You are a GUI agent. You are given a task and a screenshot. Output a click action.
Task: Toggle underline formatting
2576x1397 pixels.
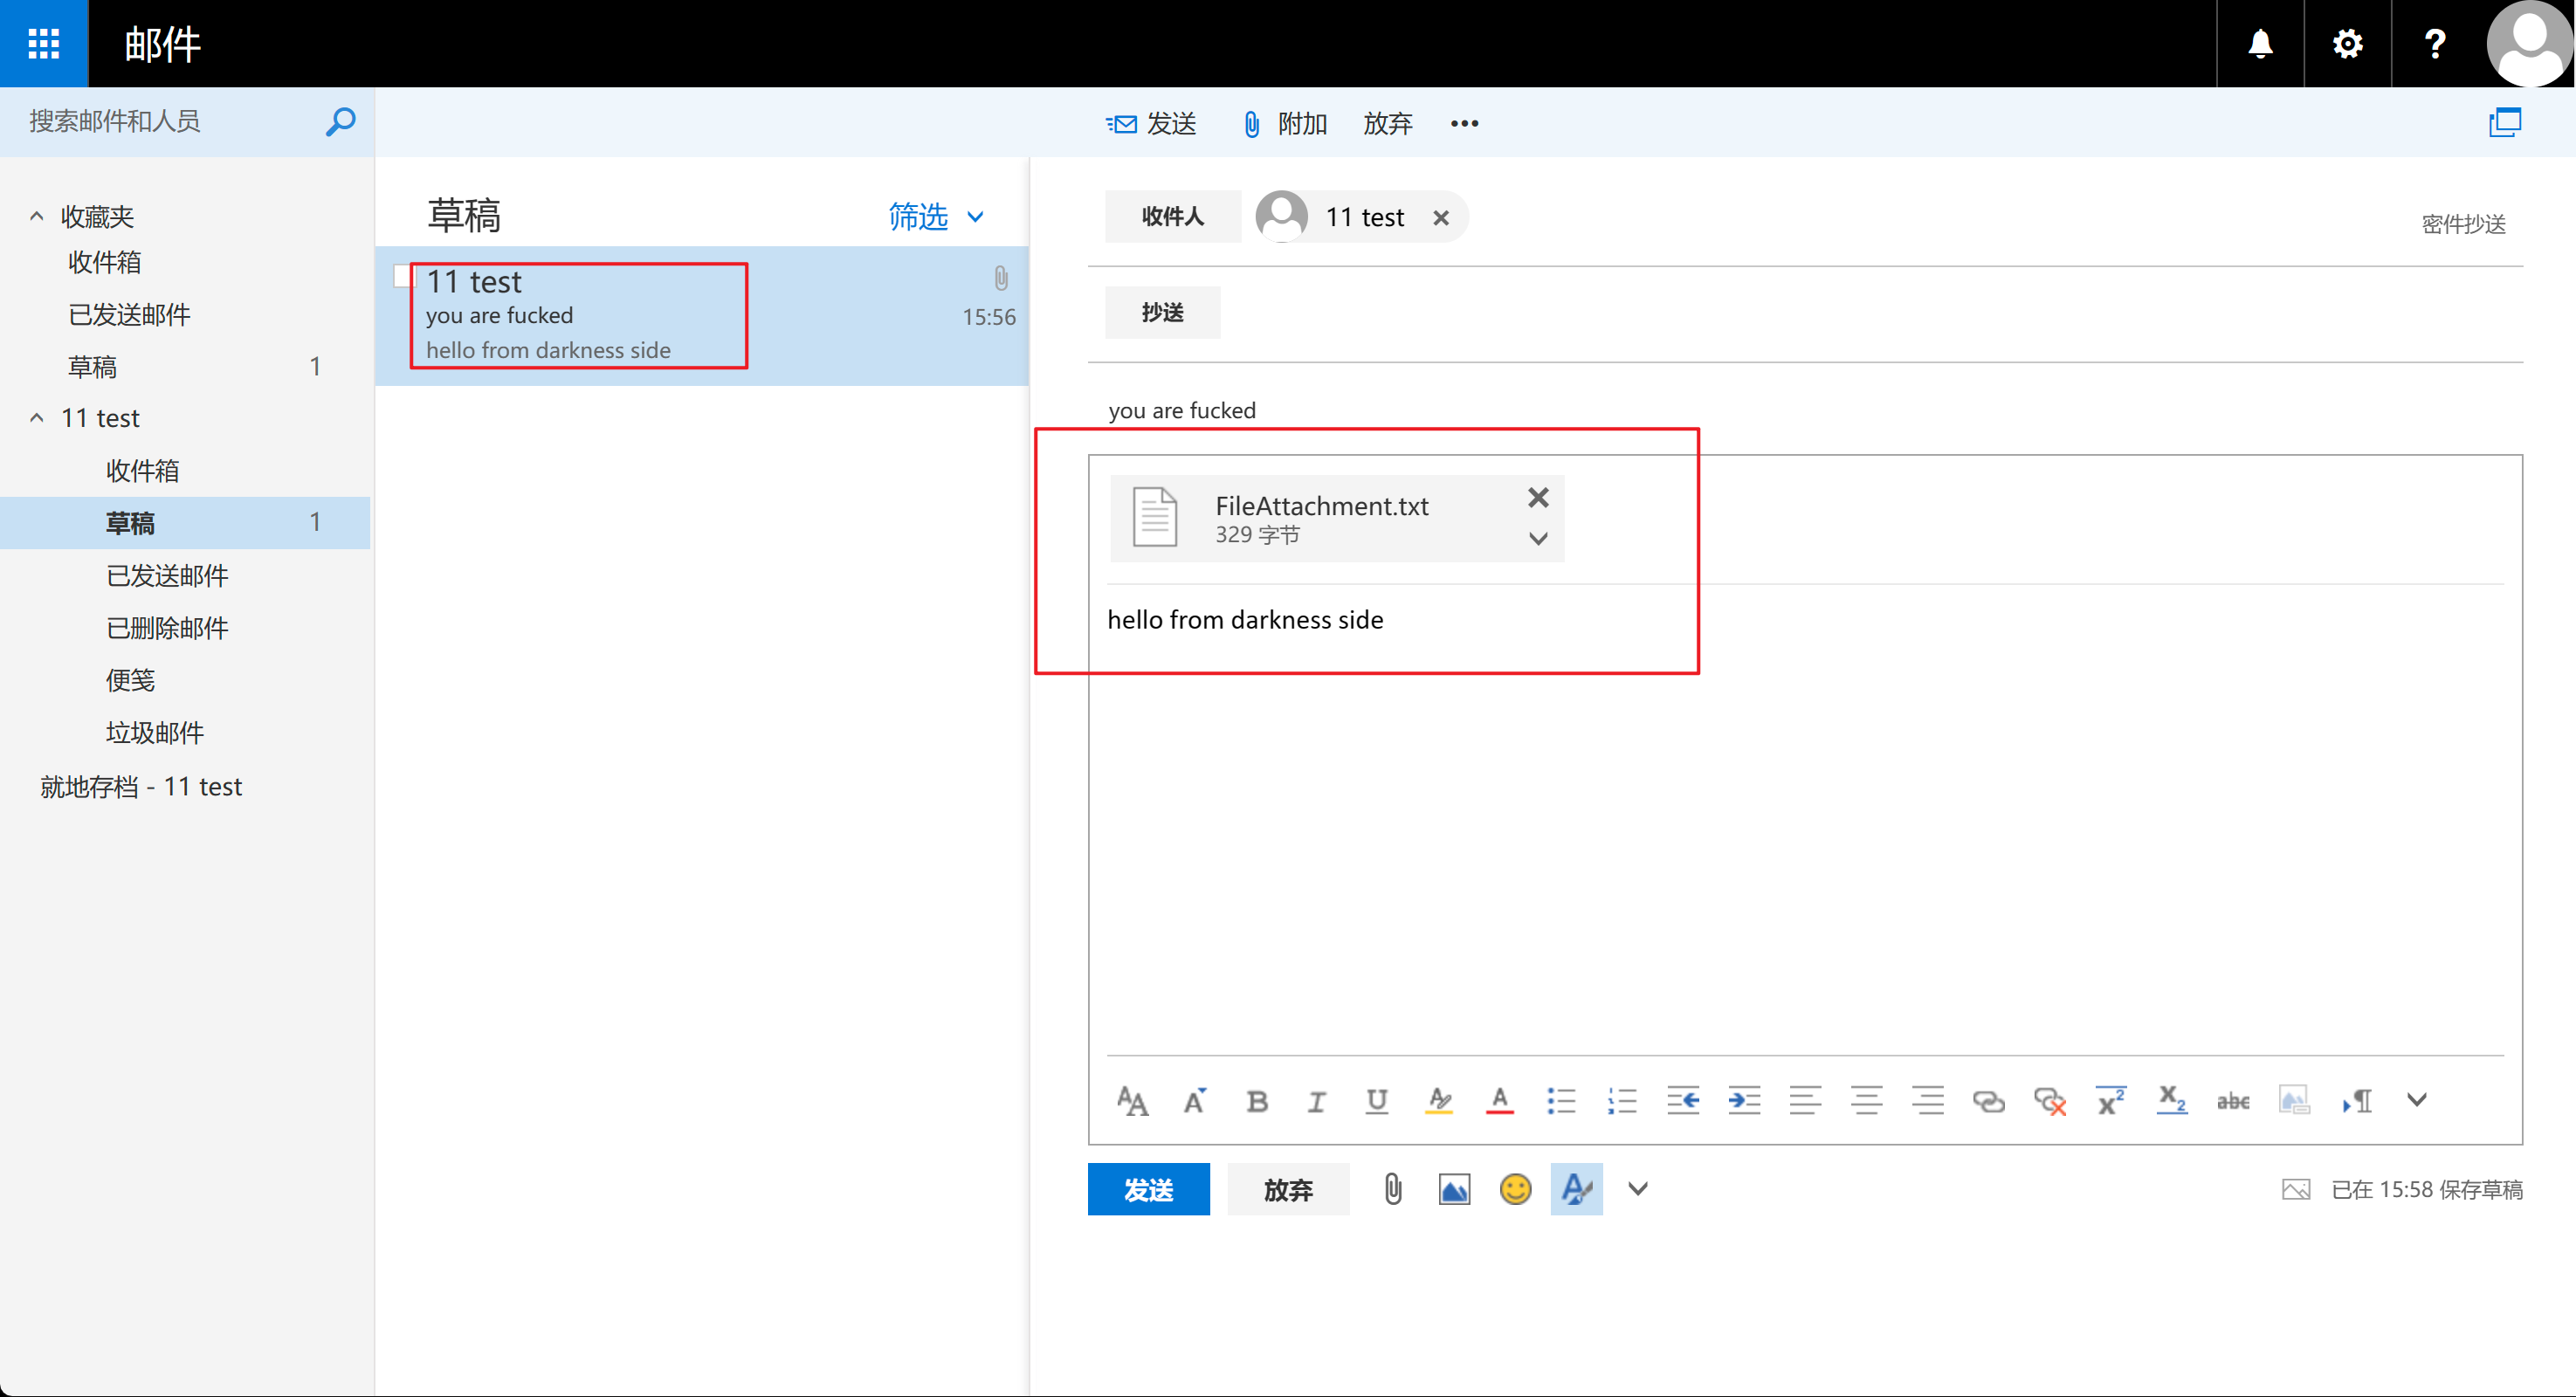click(x=1377, y=1101)
